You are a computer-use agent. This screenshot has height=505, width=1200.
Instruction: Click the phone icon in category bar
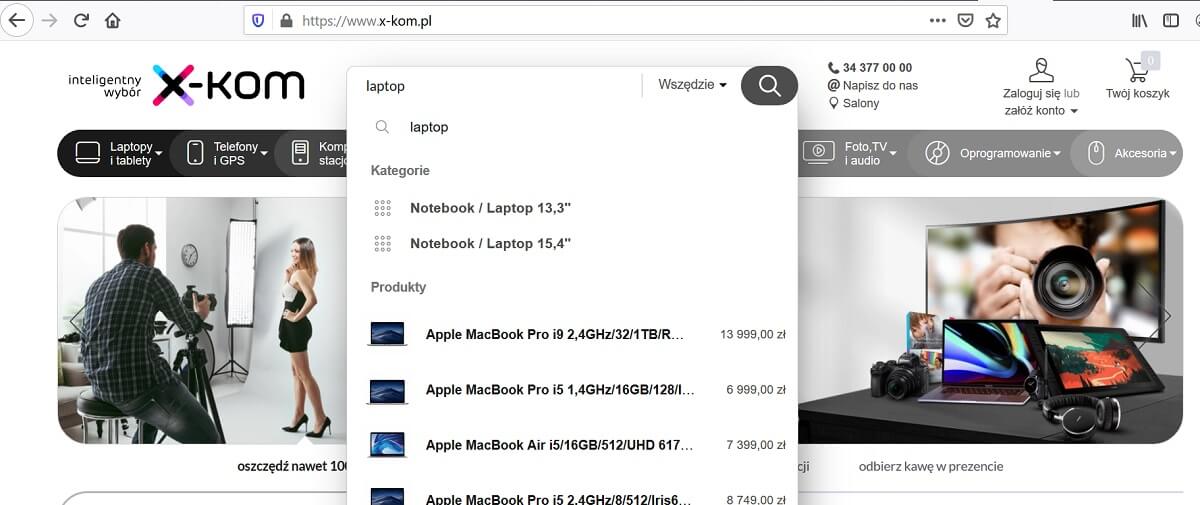click(x=195, y=153)
